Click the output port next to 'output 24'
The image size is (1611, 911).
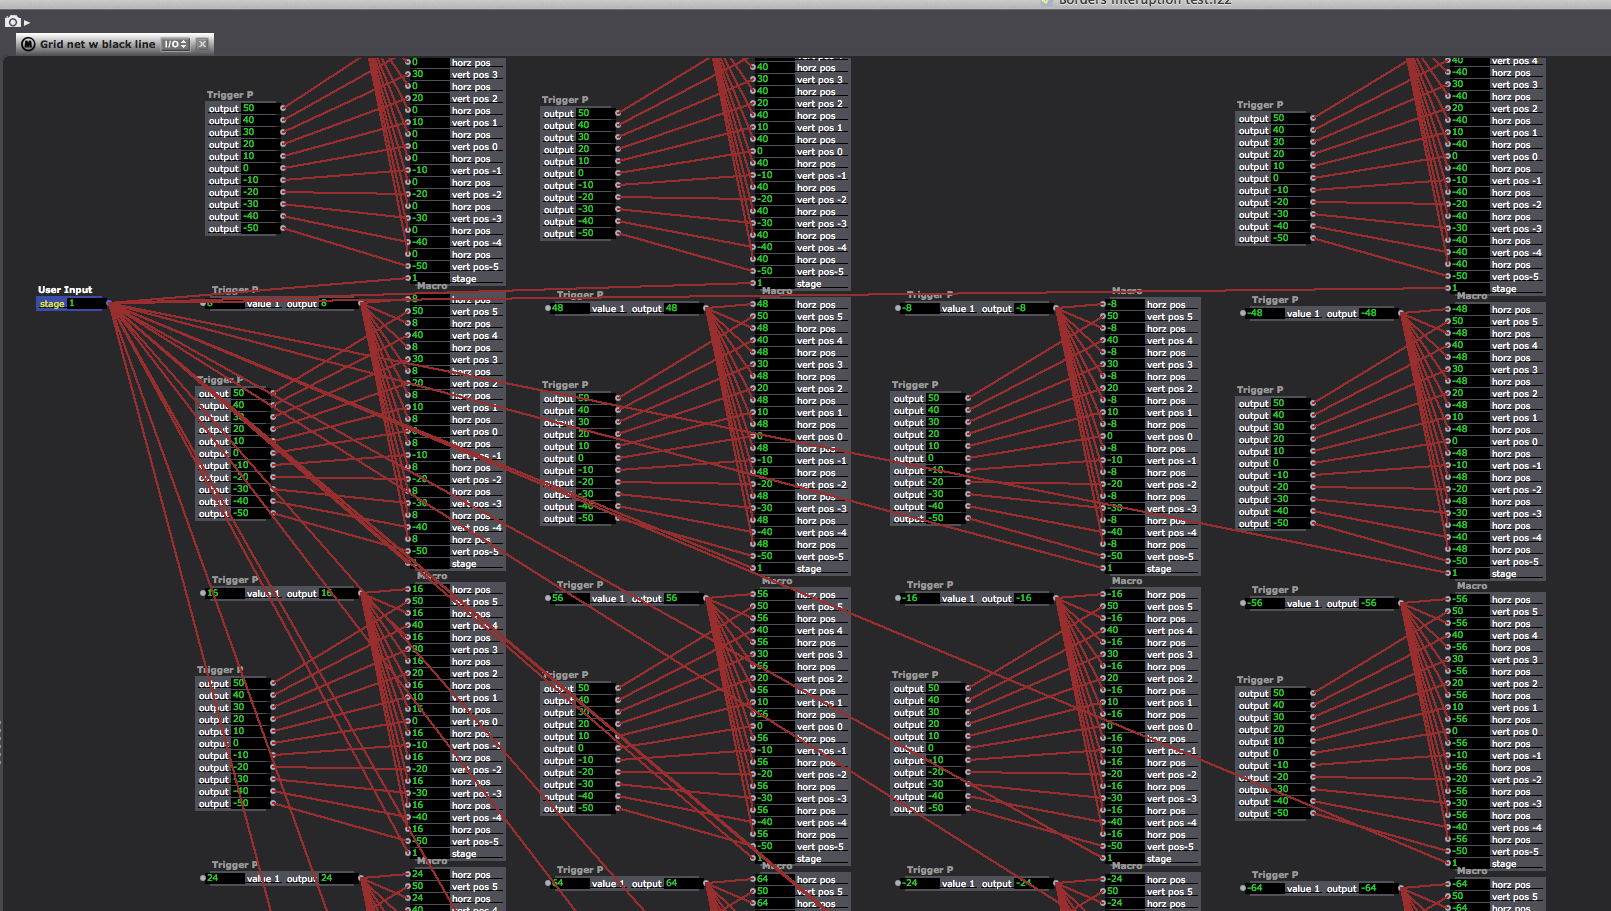[361, 878]
